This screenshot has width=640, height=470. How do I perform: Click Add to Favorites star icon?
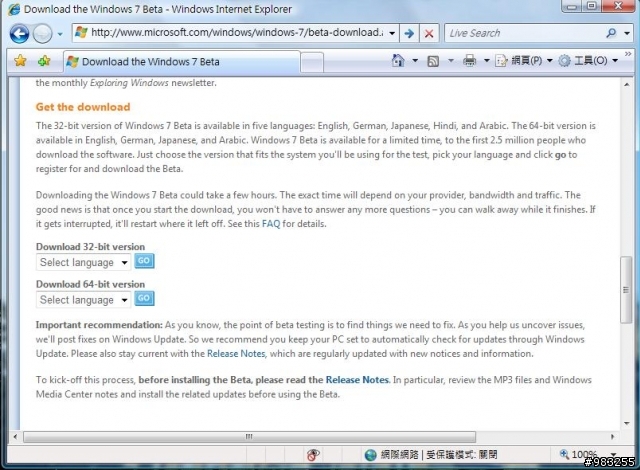pos(44,61)
